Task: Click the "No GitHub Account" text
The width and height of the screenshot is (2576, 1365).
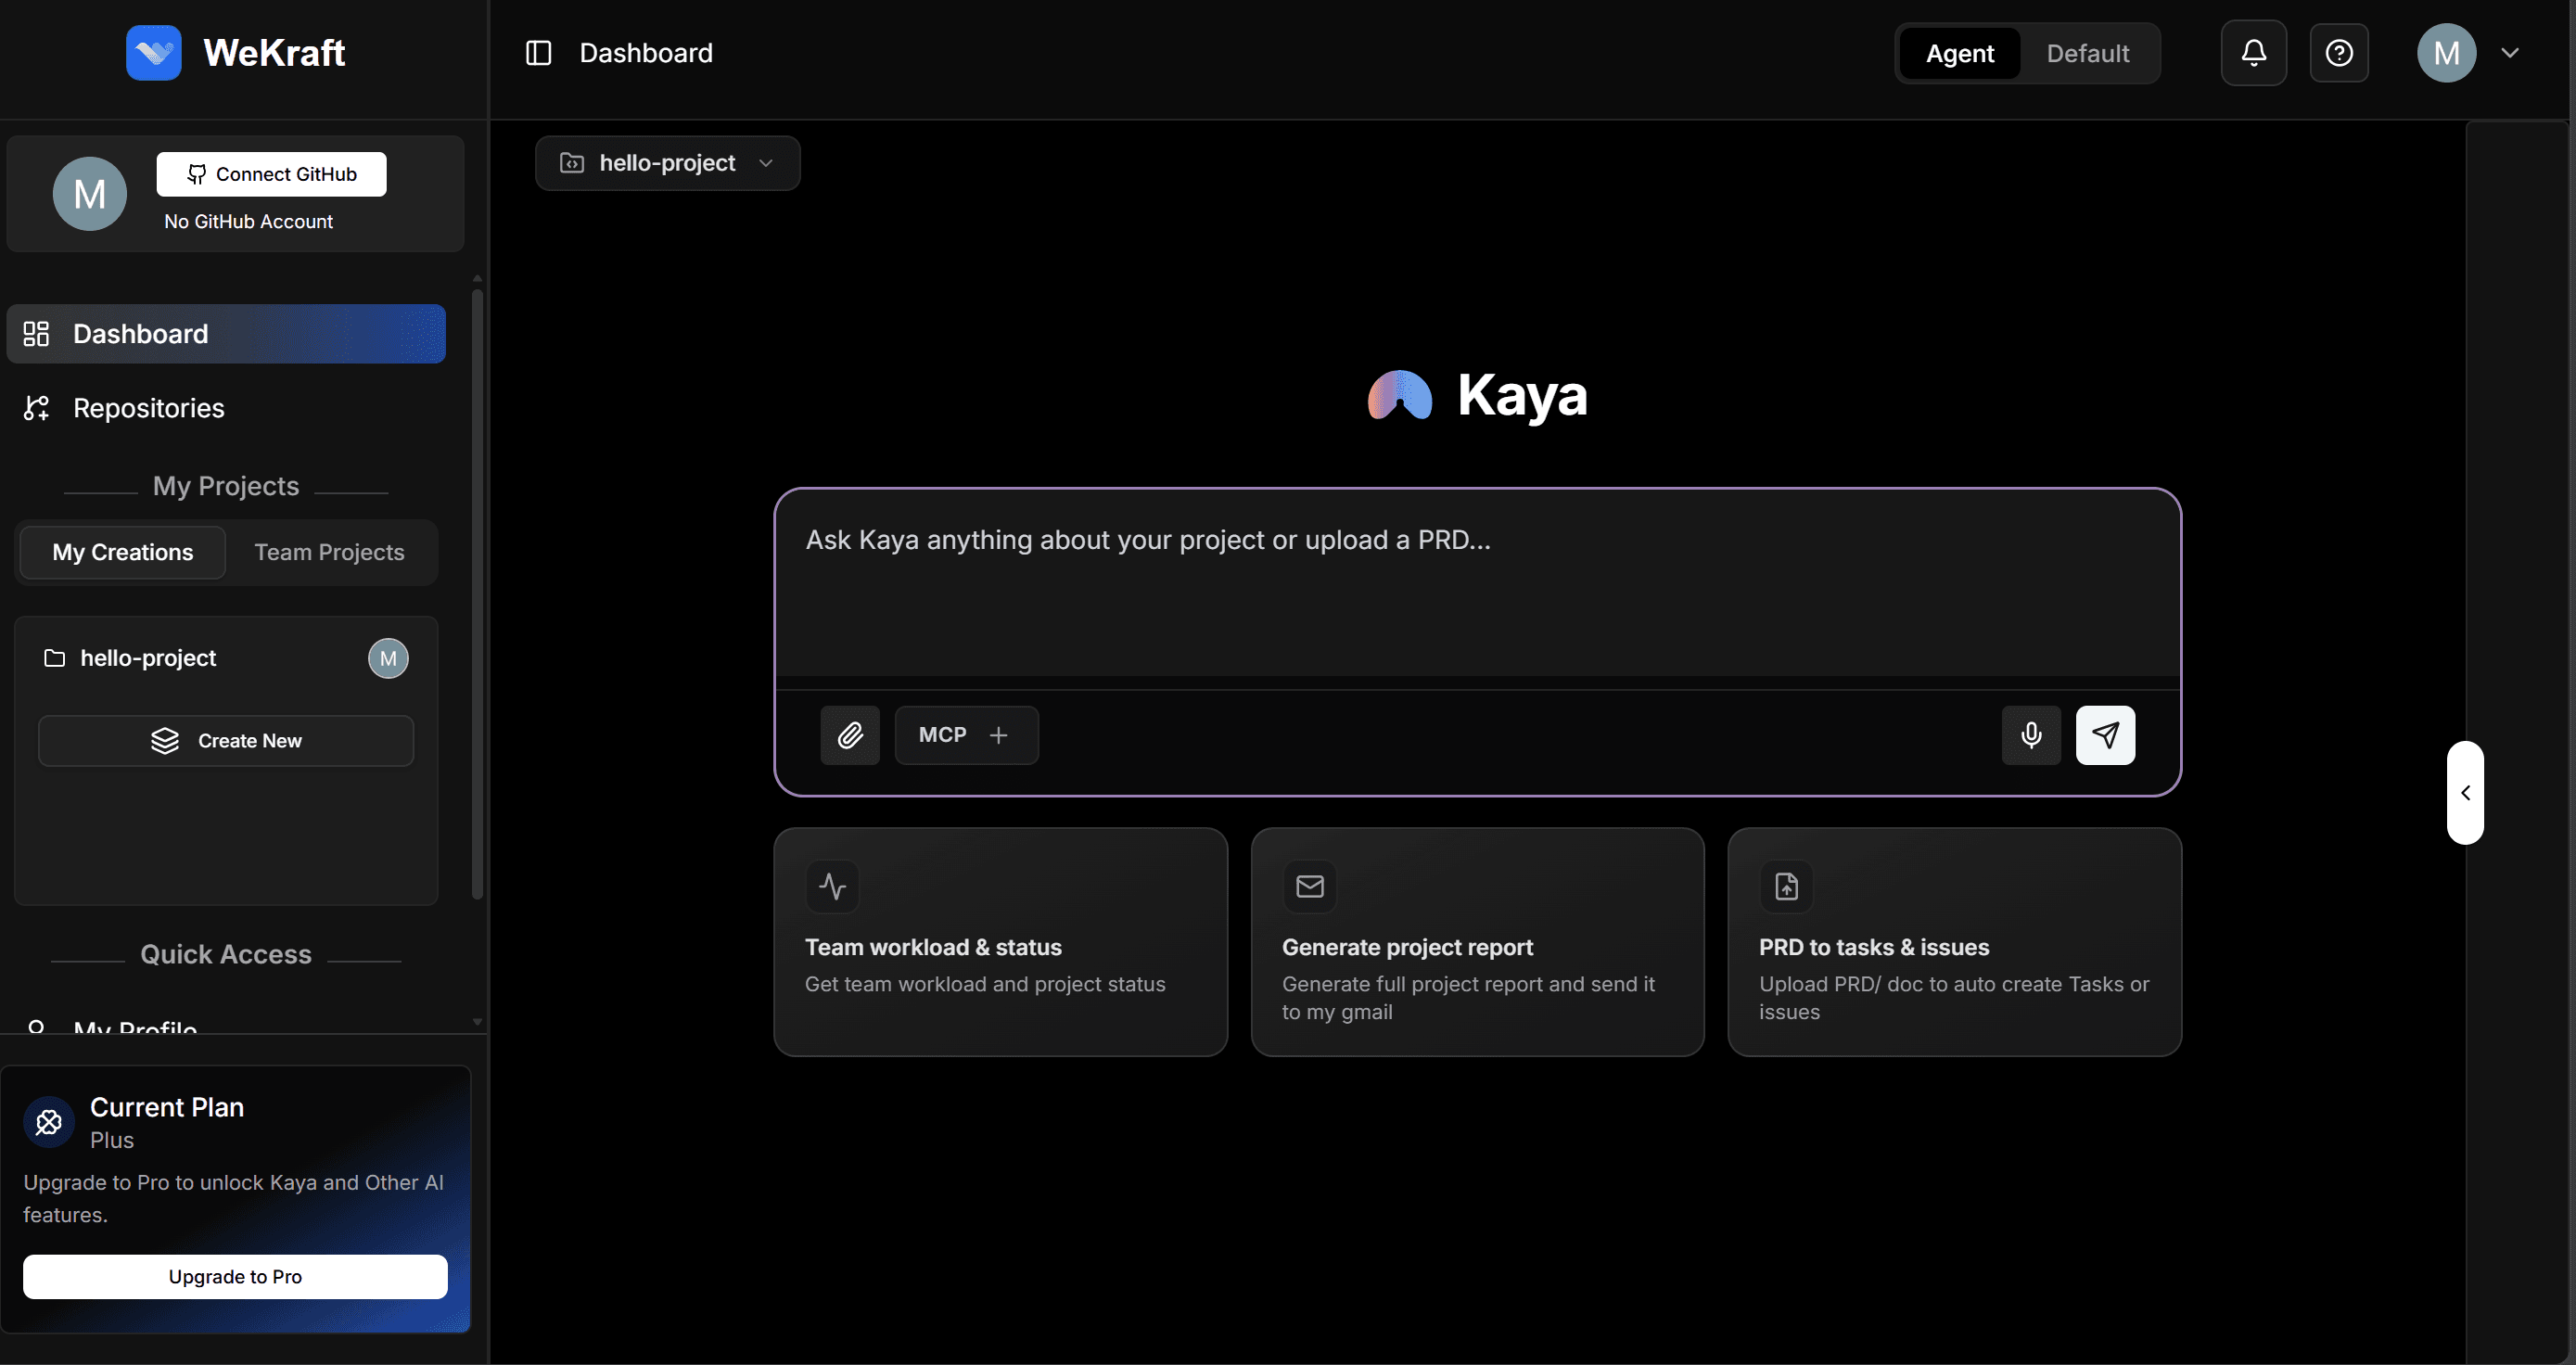Action: (248, 222)
